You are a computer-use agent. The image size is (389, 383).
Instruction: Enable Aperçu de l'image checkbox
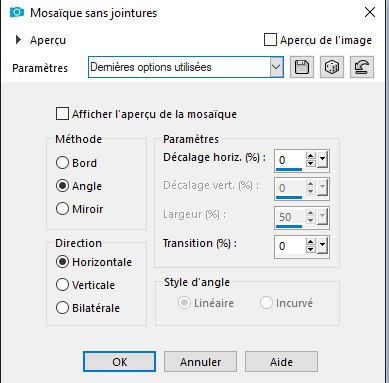(x=270, y=40)
